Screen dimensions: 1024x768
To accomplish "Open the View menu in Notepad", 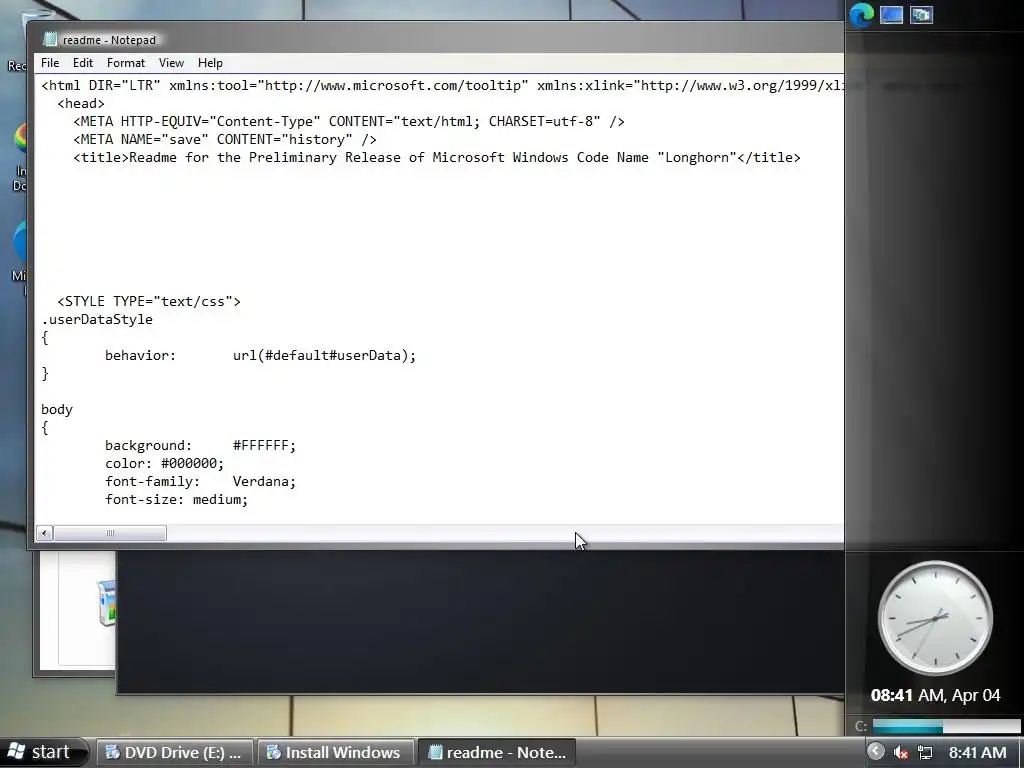I will [171, 63].
